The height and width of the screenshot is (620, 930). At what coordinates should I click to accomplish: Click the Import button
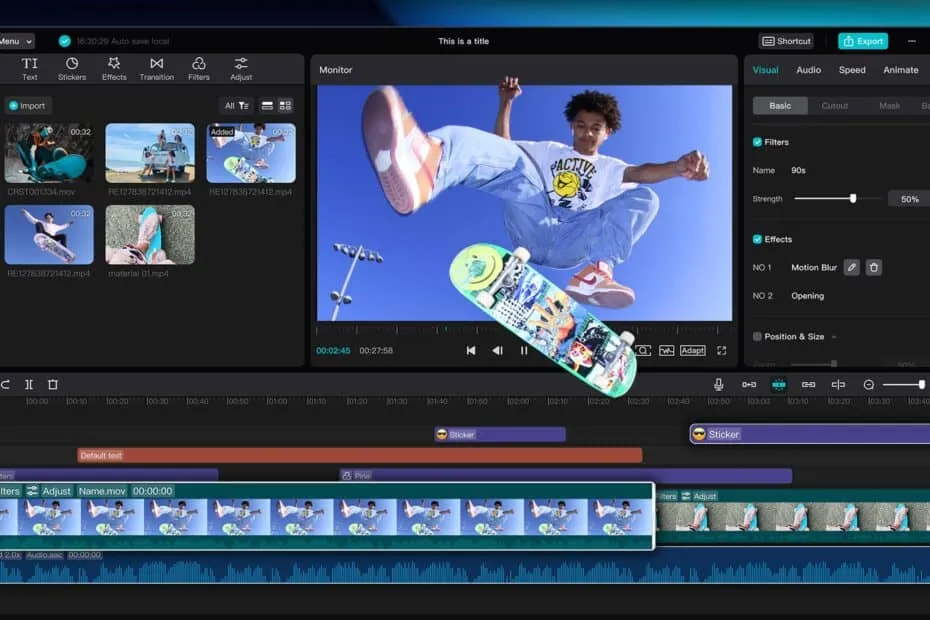(27, 106)
